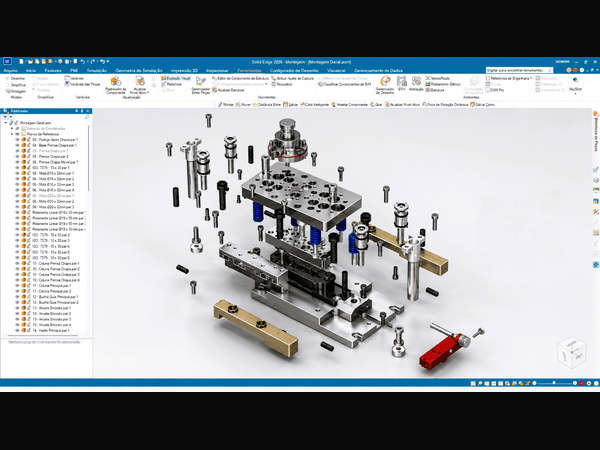The image size is (600, 450).
Task: Click the command bar Atualizar Nível Ativo button
Action: [403, 104]
